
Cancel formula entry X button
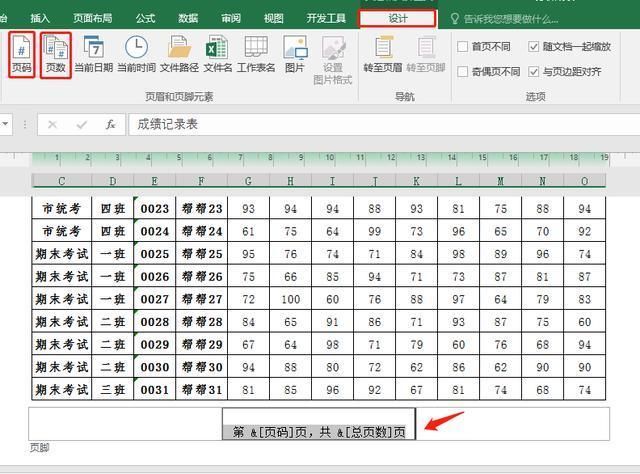(x=52, y=125)
